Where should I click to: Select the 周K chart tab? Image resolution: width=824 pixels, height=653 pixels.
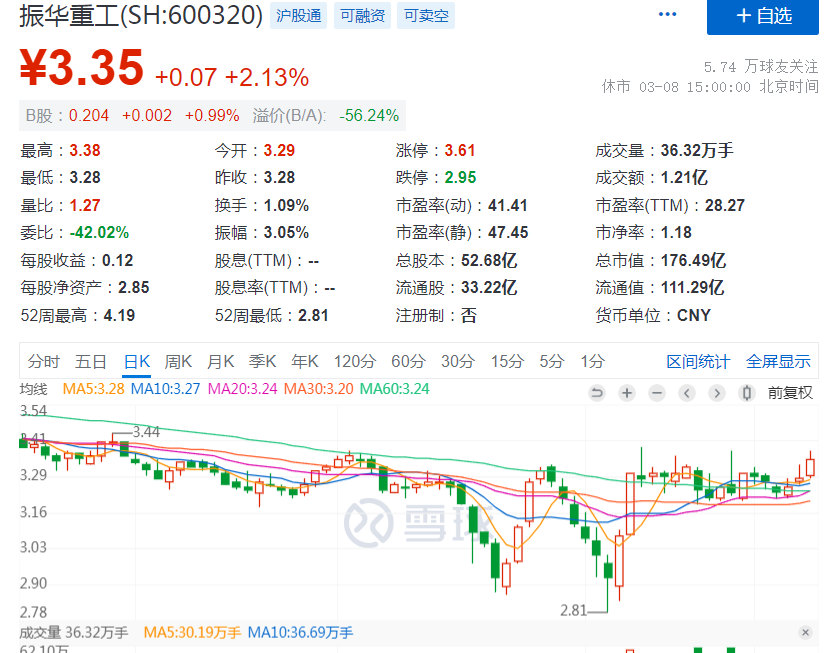[178, 361]
